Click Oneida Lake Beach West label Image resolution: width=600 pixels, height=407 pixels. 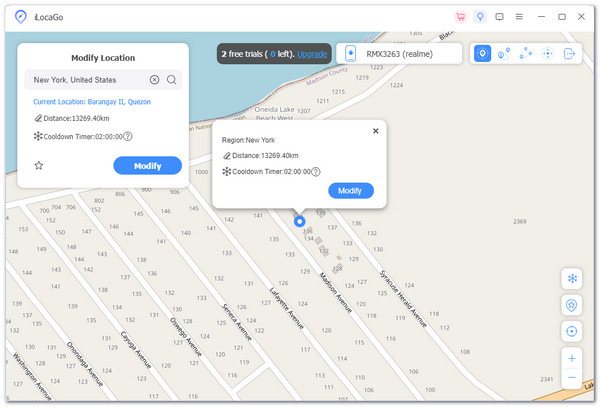click(274, 114)
